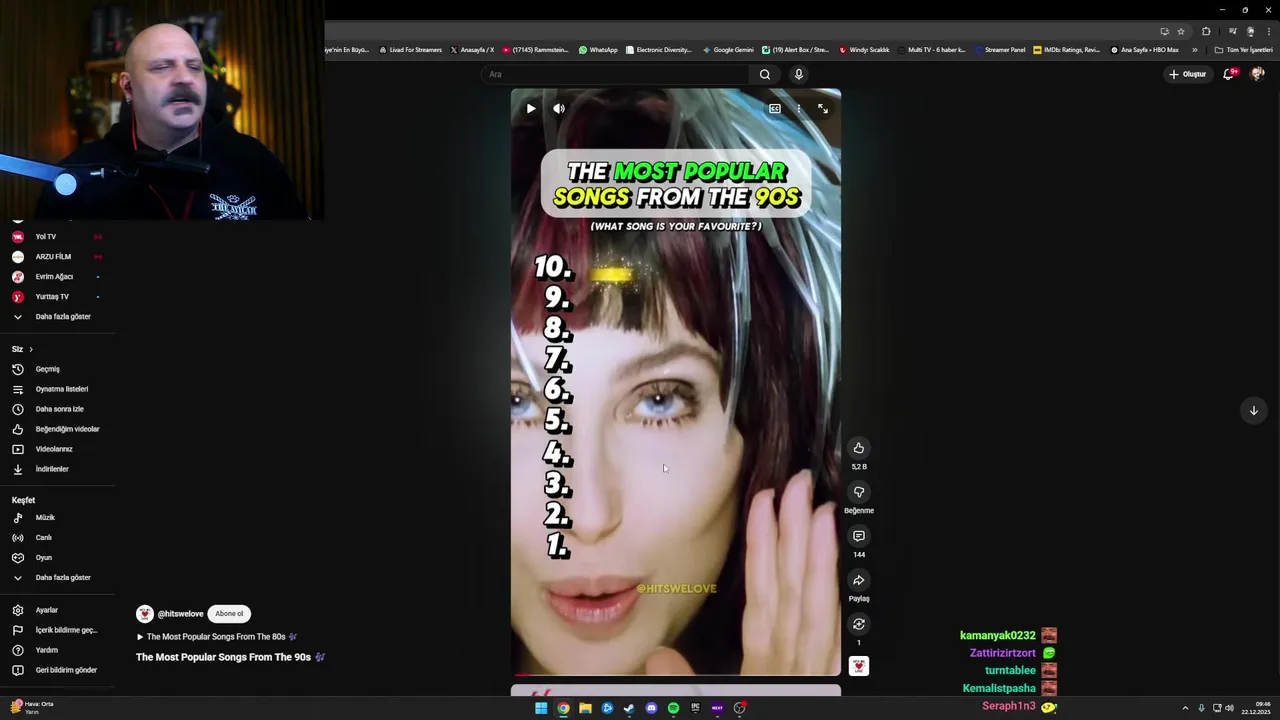This screenshot has width=1280, height=720.
Task: Open the Shorts player three-dot menu
Action: click(x=798, y=108)
